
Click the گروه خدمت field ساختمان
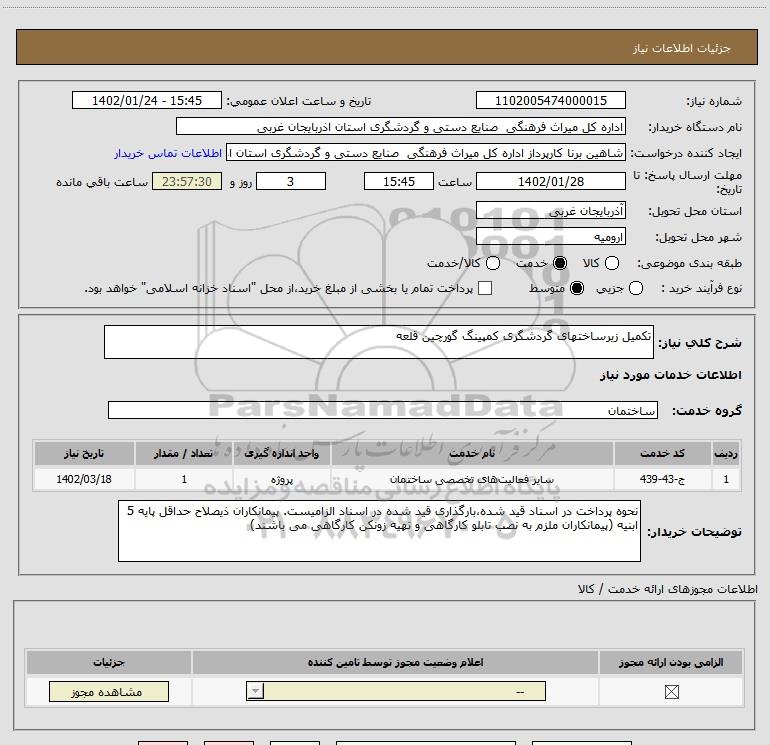point(383,411)
